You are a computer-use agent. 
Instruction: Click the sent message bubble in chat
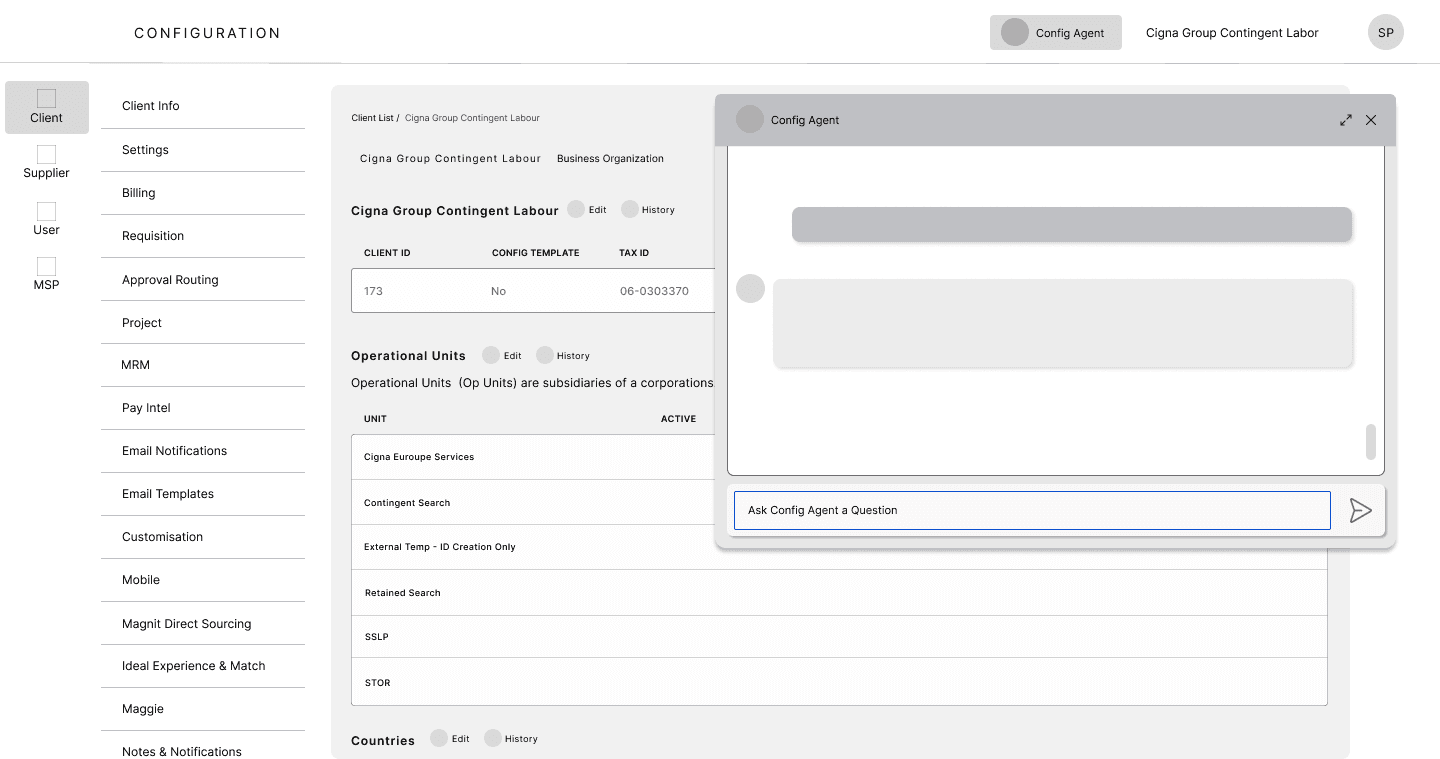1072,224
